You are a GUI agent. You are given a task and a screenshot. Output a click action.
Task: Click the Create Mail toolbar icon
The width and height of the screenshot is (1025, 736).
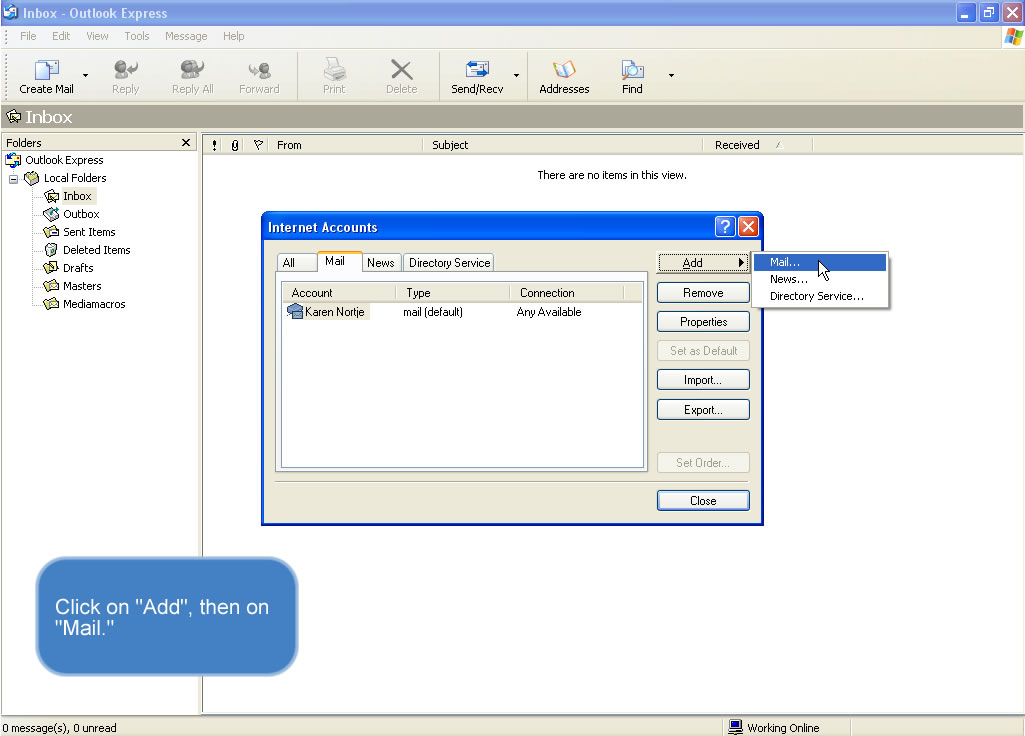pyautogui.click(x=46, y=75)
